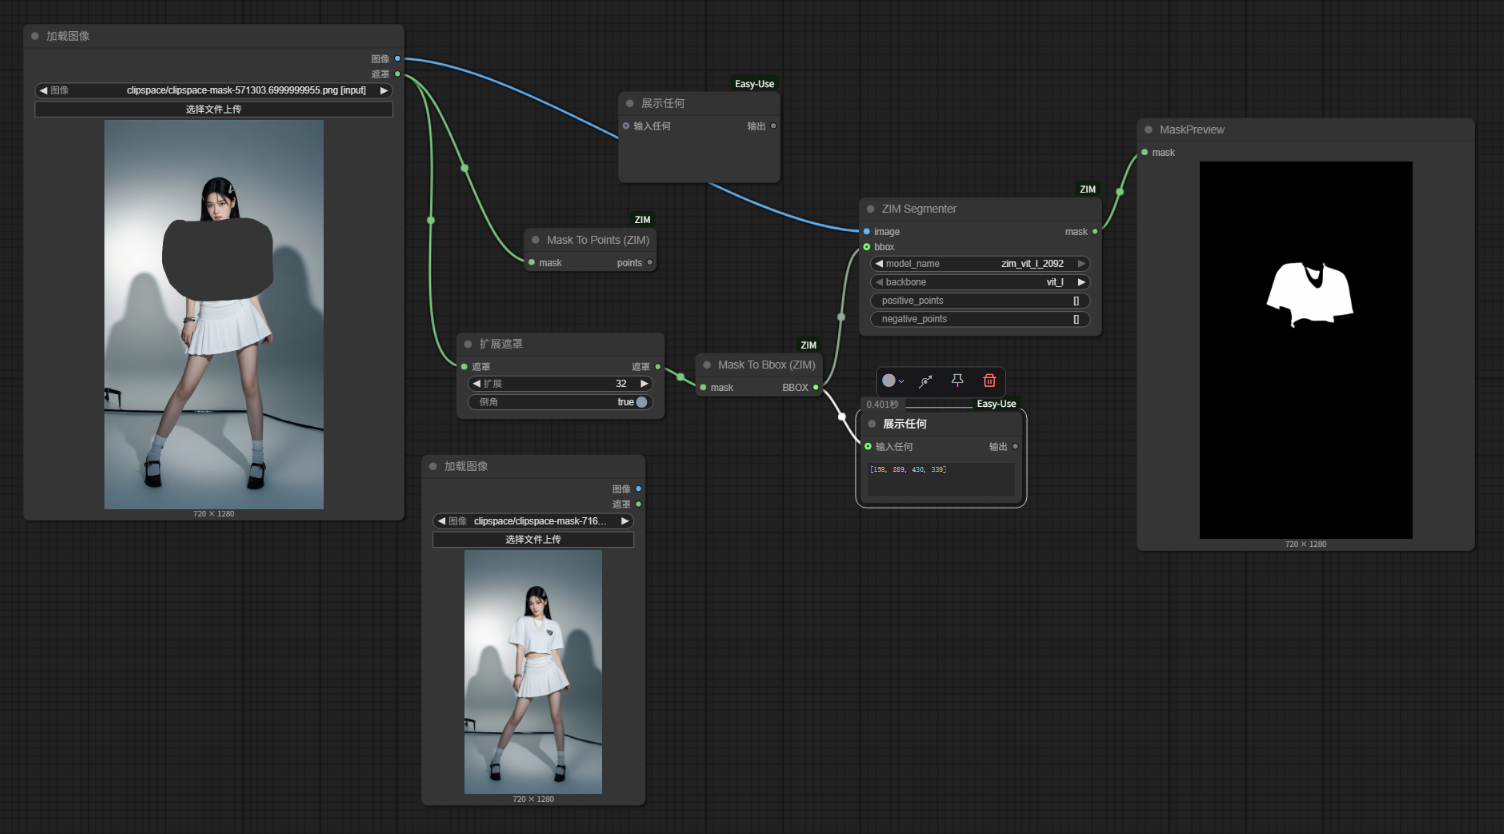Collapse the MaskPreview node via its title dot

coord(1149,130)
